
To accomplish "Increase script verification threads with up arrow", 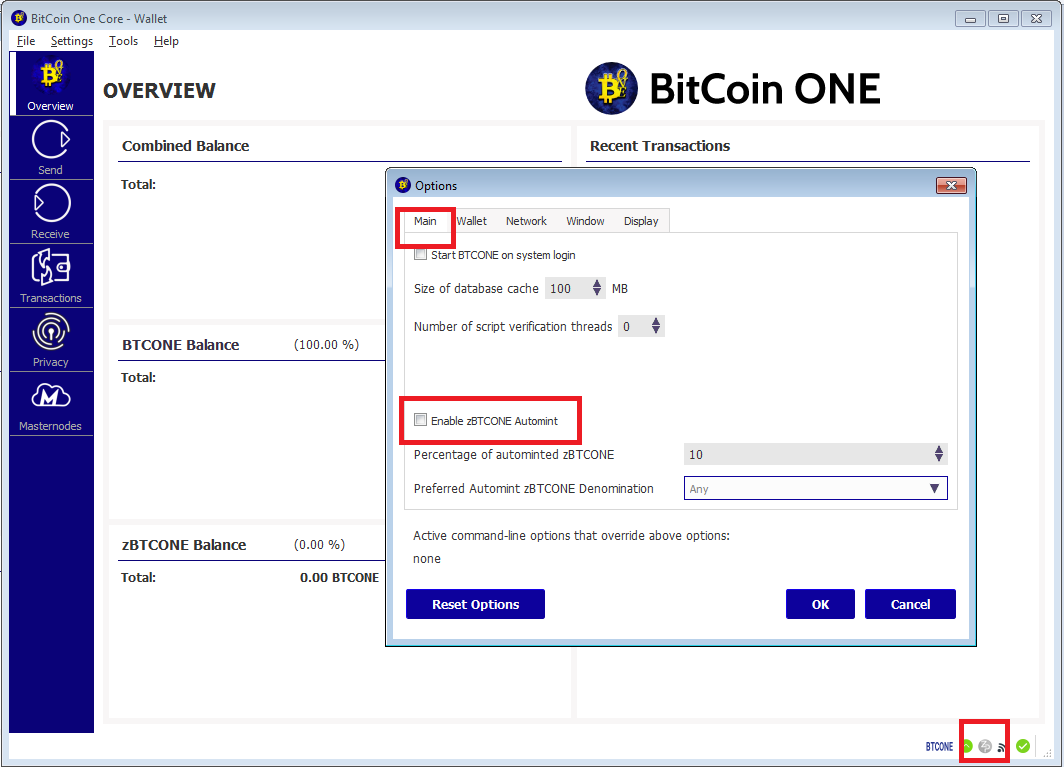I will (656, 321).
